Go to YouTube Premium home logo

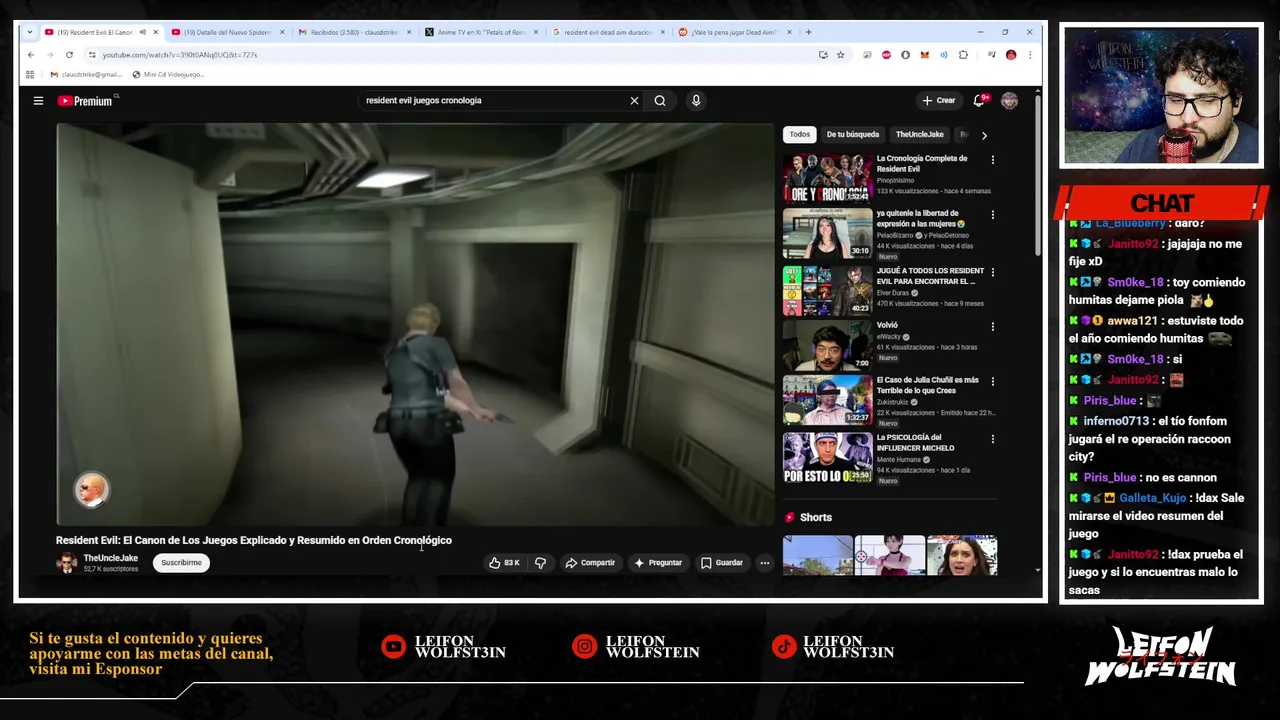[85, 101]
